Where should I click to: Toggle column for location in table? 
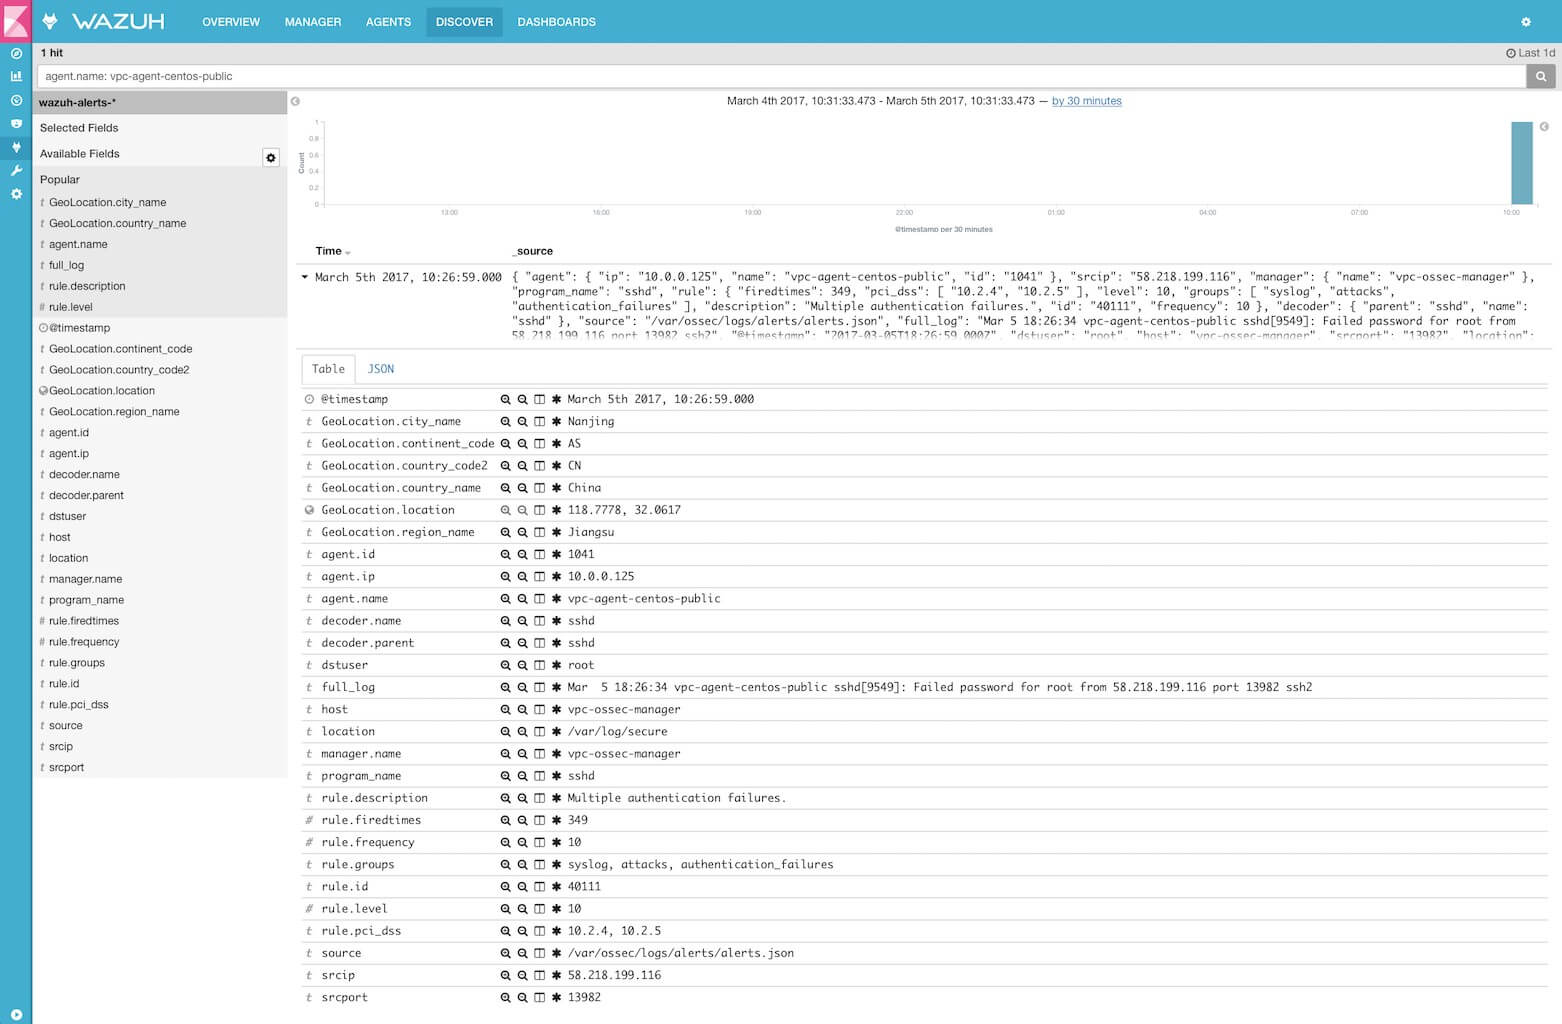point(539,732)
